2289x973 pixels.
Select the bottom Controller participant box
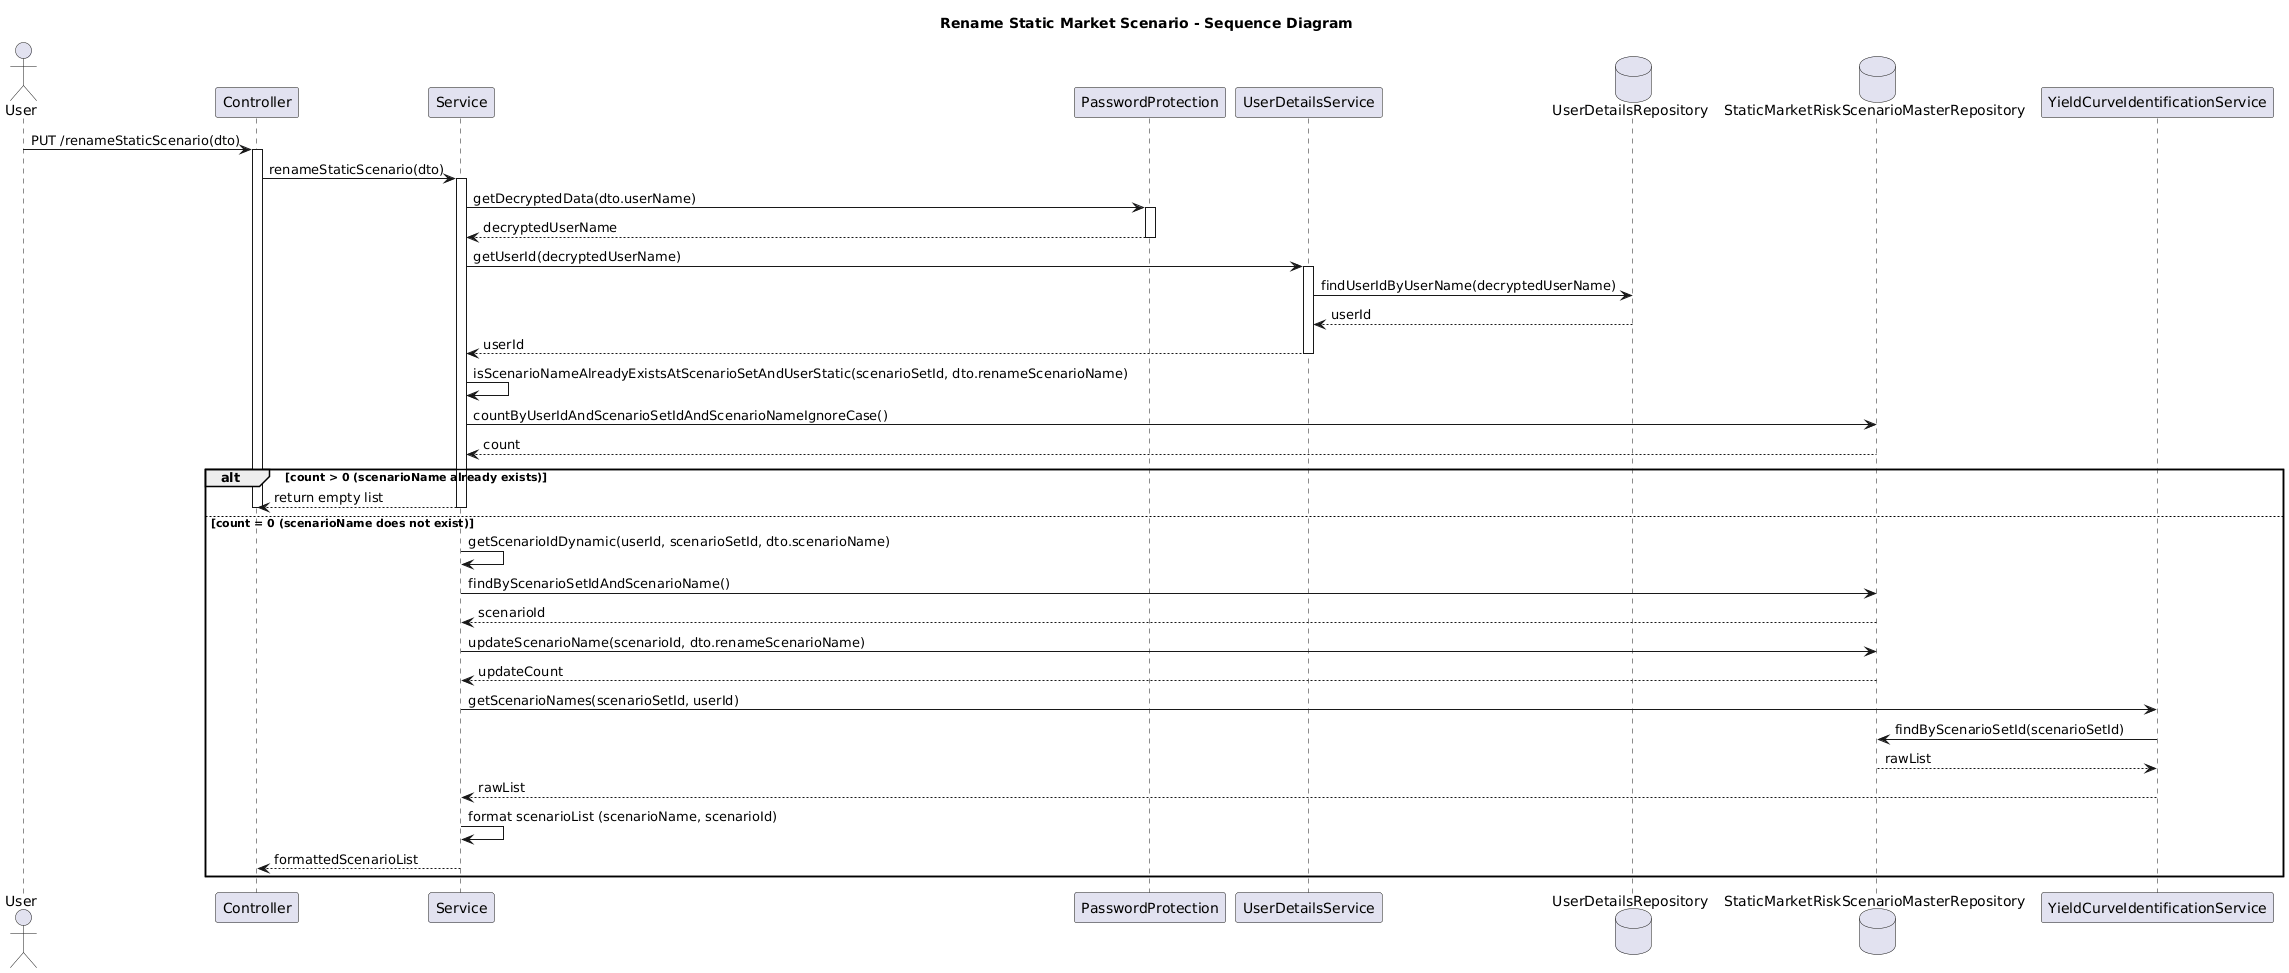(257, 907)
